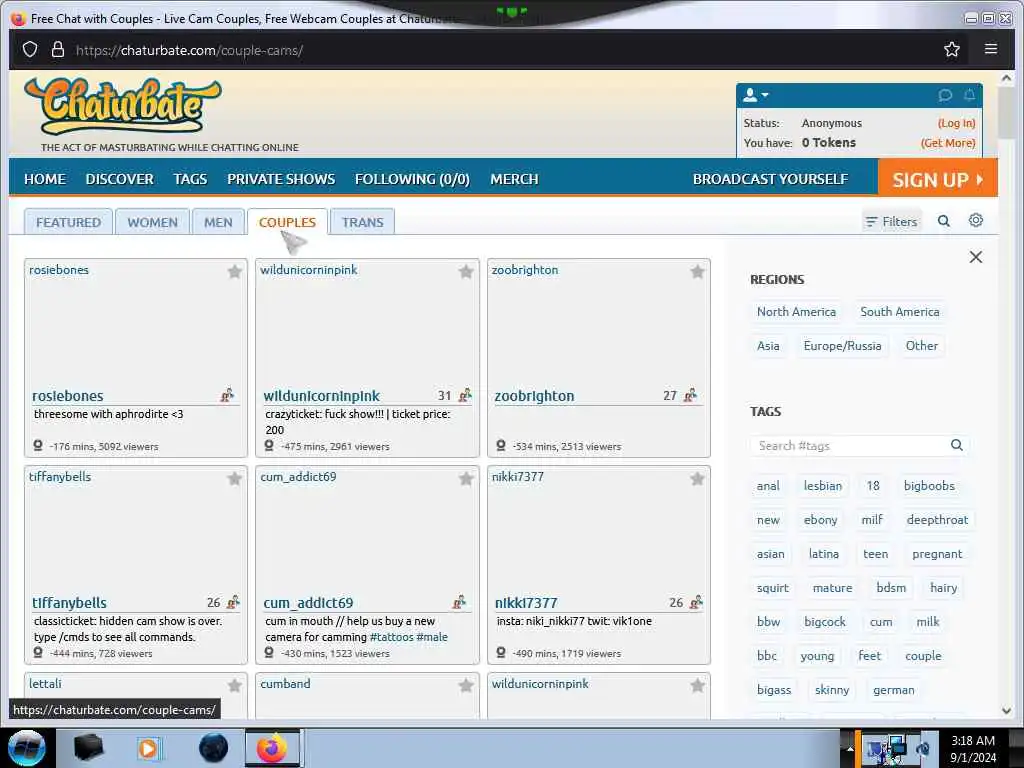Toggle the star on the nikki7377 card

[x=697, y=479]
